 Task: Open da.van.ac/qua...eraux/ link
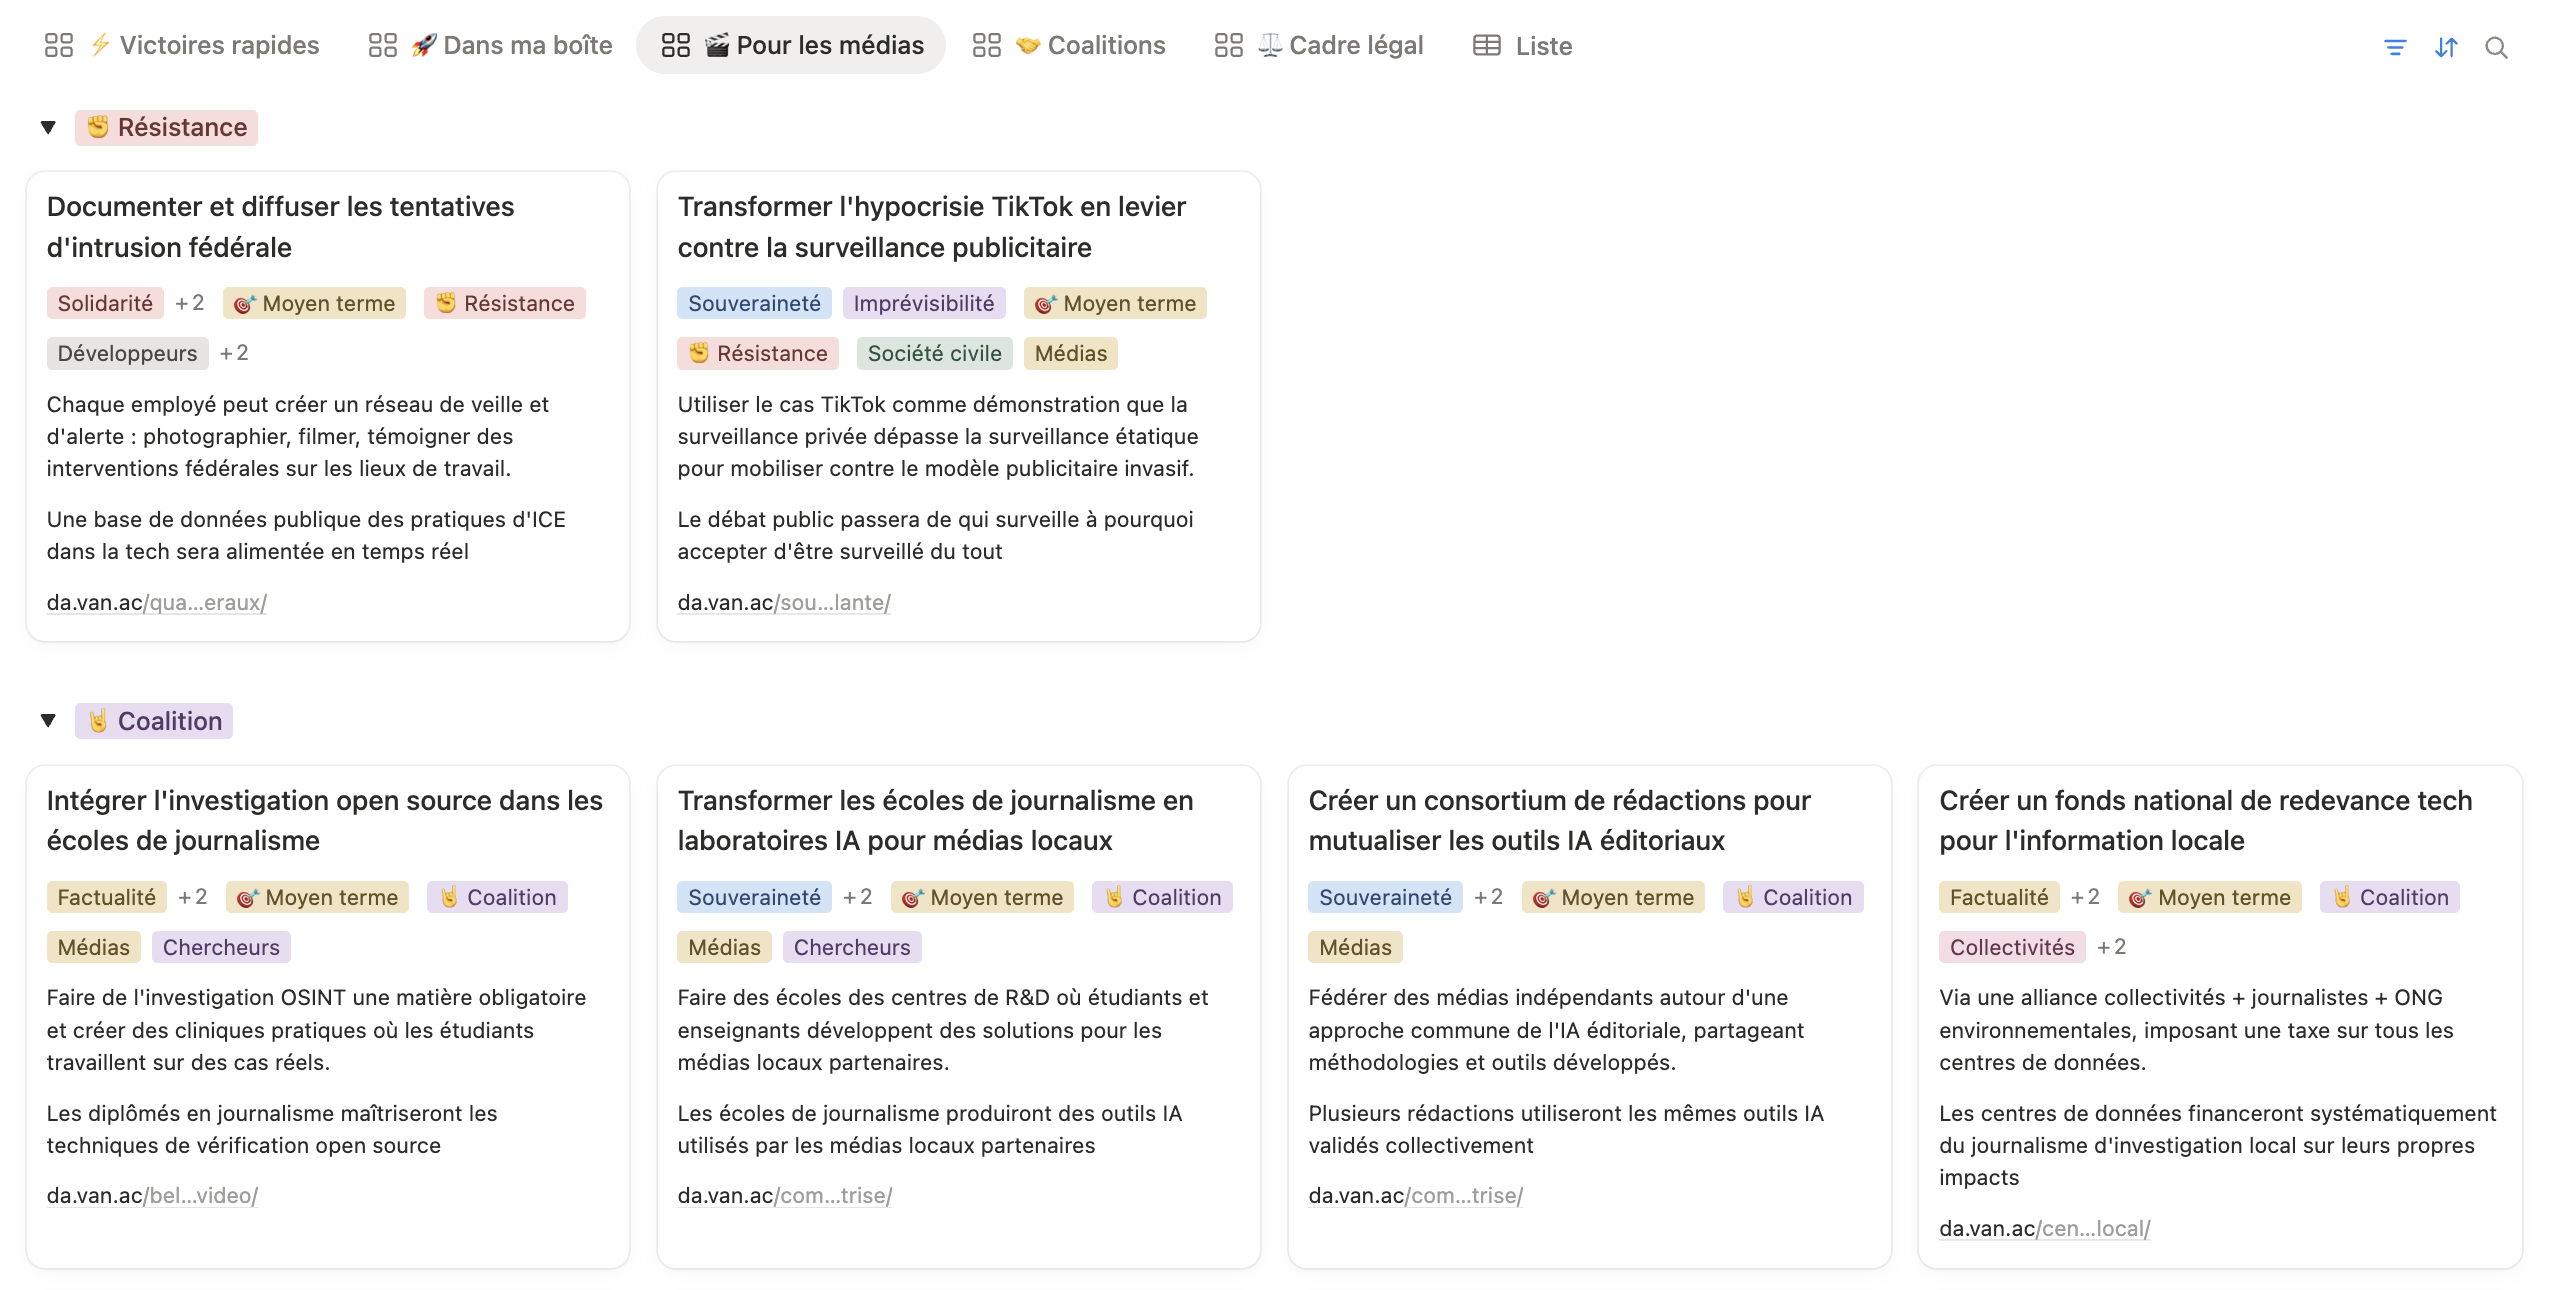click(157, 602)
